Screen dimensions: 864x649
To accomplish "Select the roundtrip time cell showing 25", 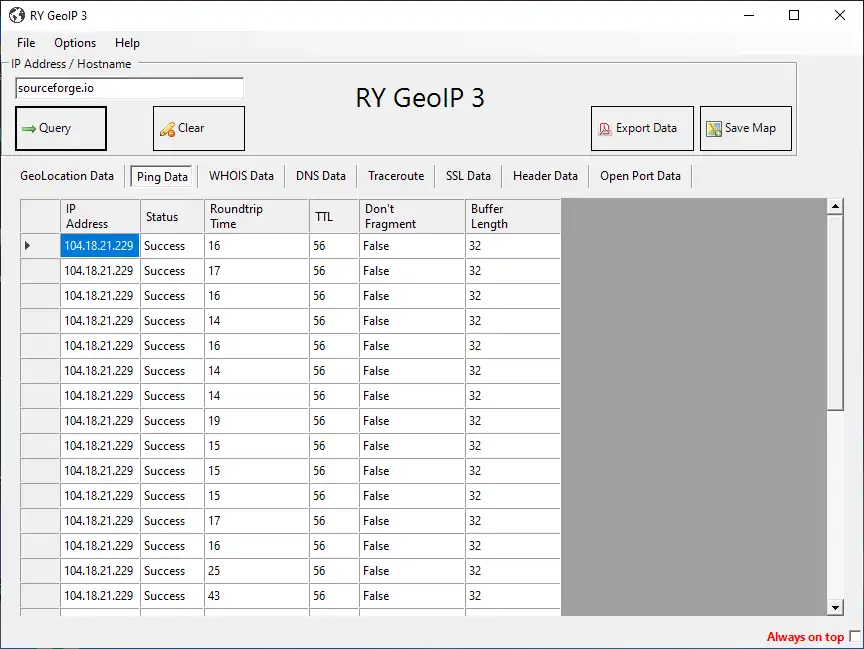I will point(256,571).
